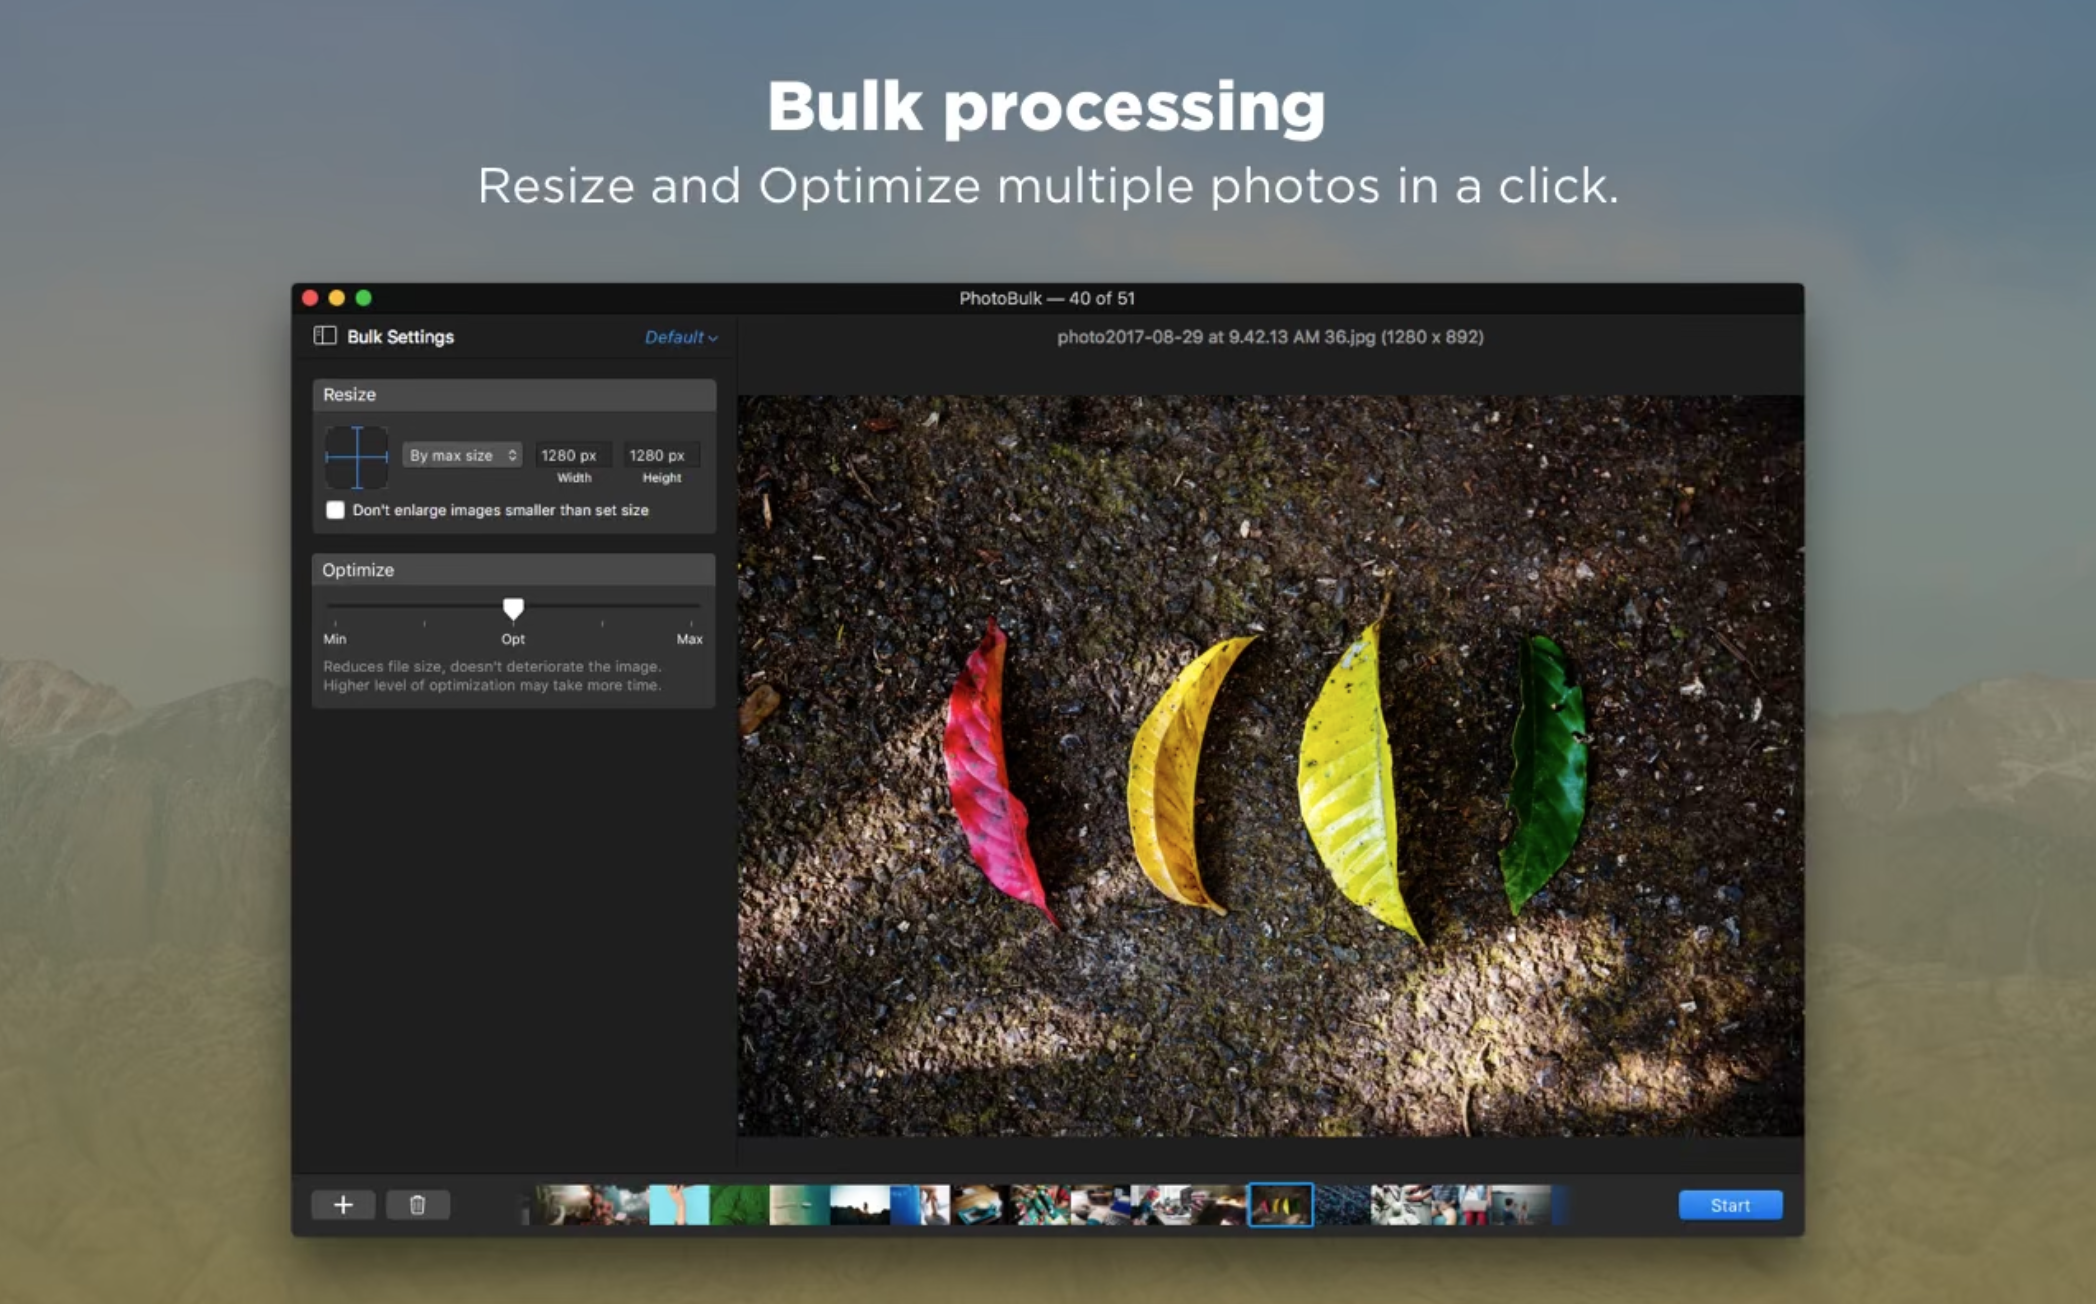This screenshot has width=2096, height=1304.
Task: Select the highlighted colored leaves thumbnail
Action: tap(1281, 1205)
